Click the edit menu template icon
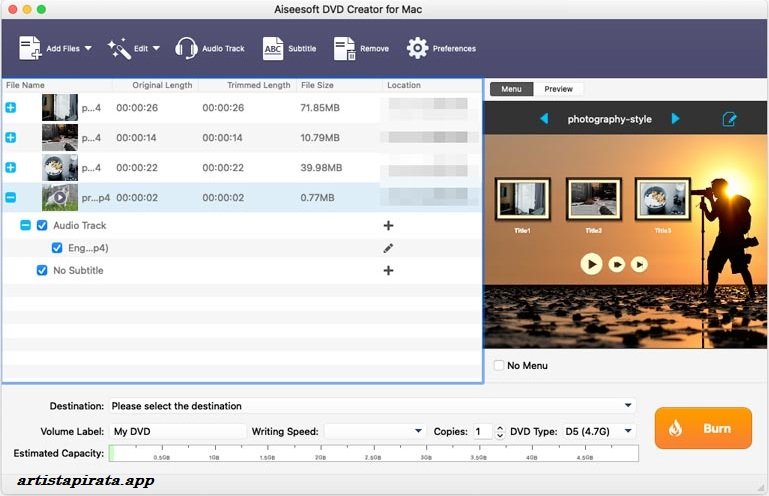 (x=729, y=119)
